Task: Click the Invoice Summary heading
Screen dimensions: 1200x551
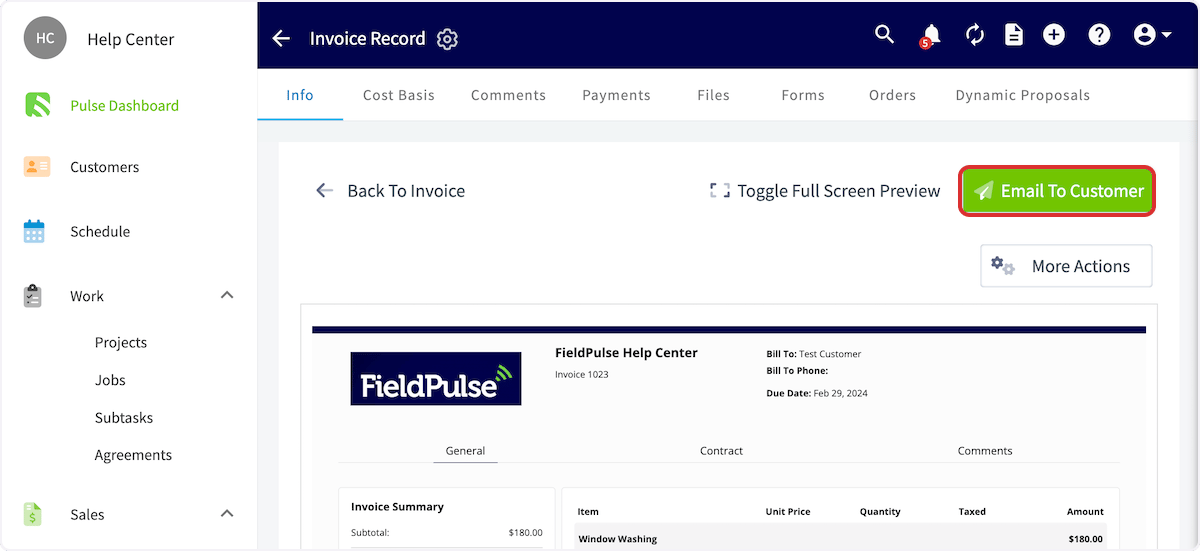Action: [397, 507]
